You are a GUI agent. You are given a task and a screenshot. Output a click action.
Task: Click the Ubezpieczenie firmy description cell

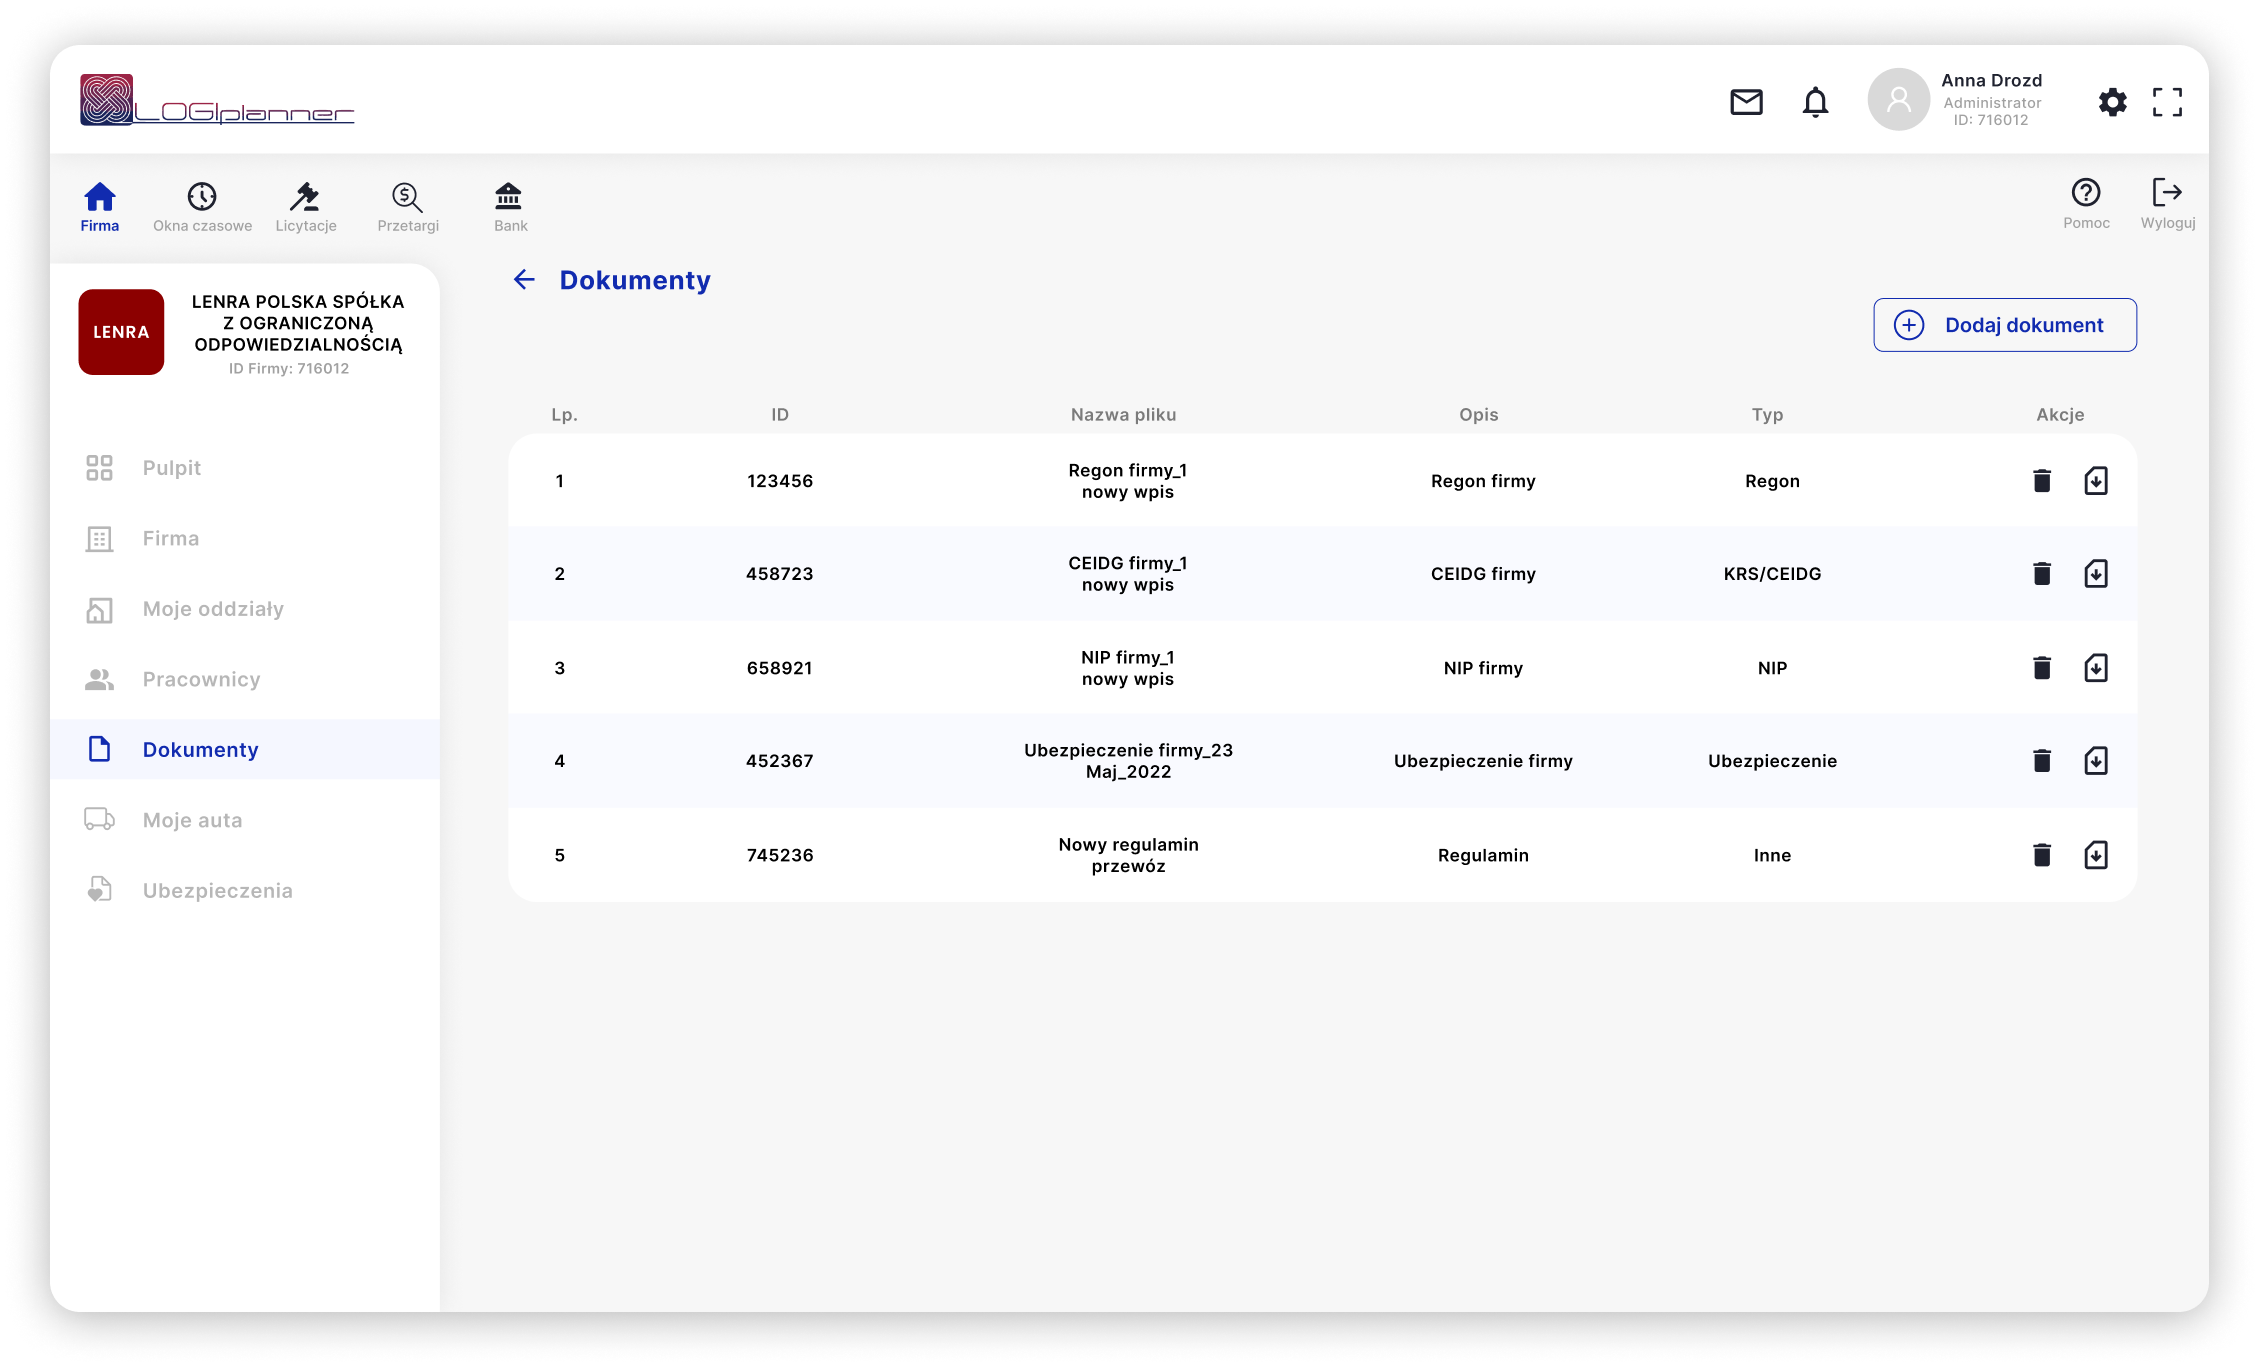[1483, 761]
